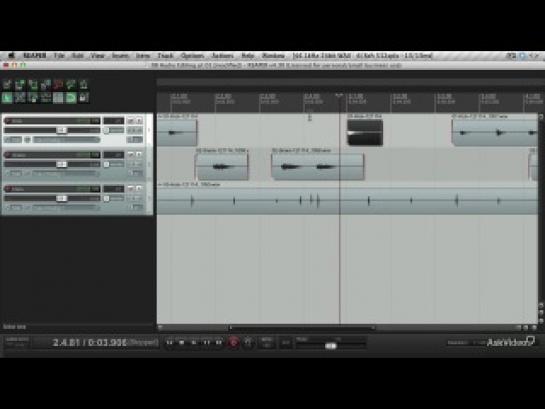Open the Options menu
Viewport: 545px width, 409px height.
point(192,56)
